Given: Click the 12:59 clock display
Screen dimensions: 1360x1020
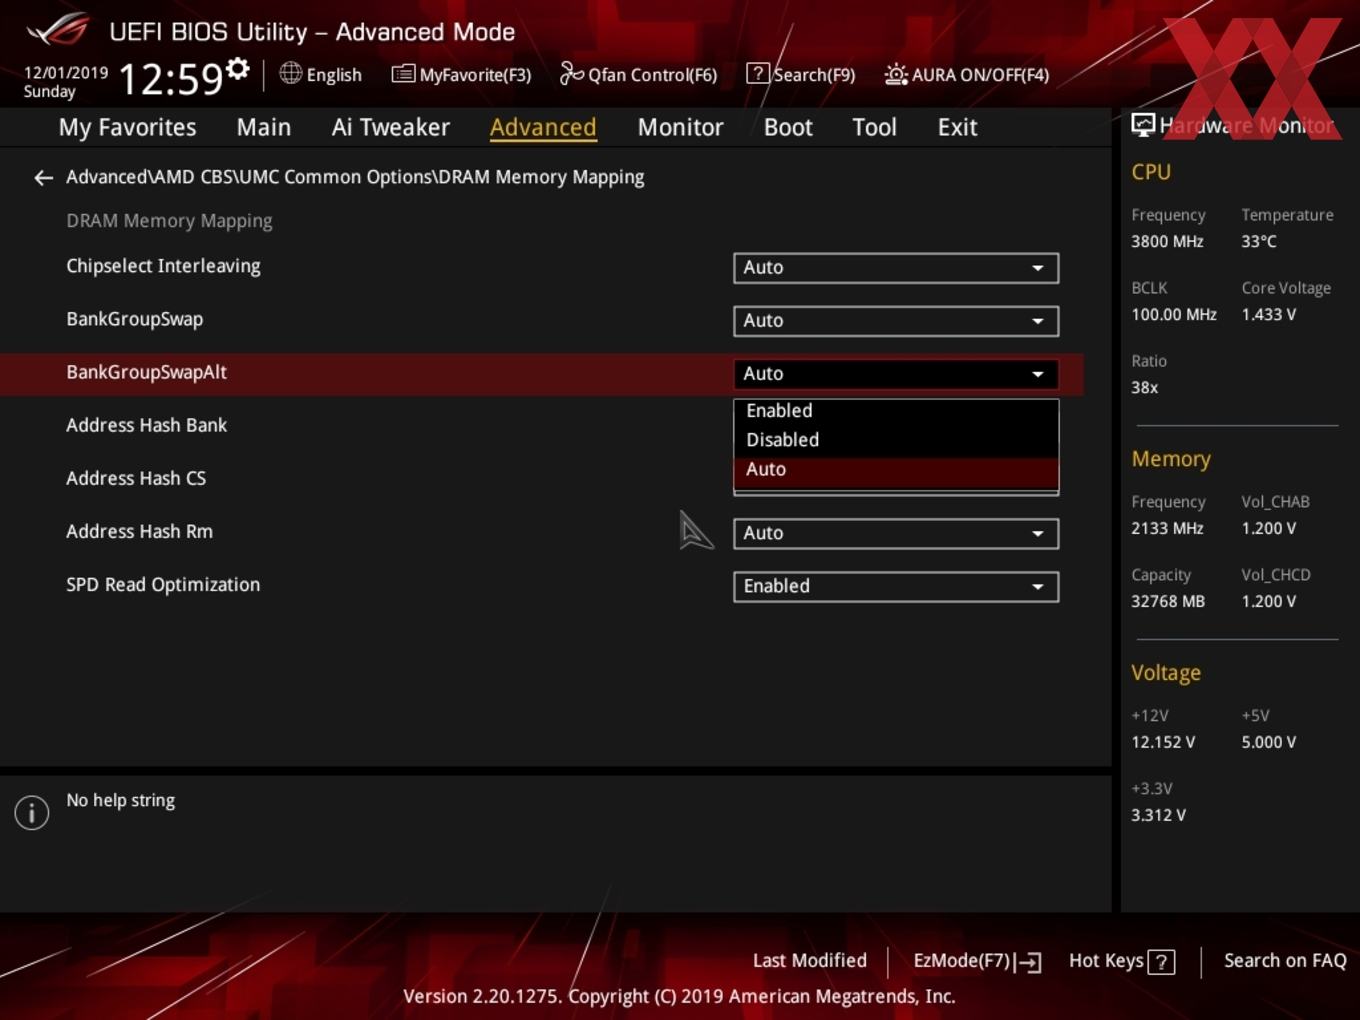Looking at the screenshot, I should pyautogui.click(x=170, y=78).
